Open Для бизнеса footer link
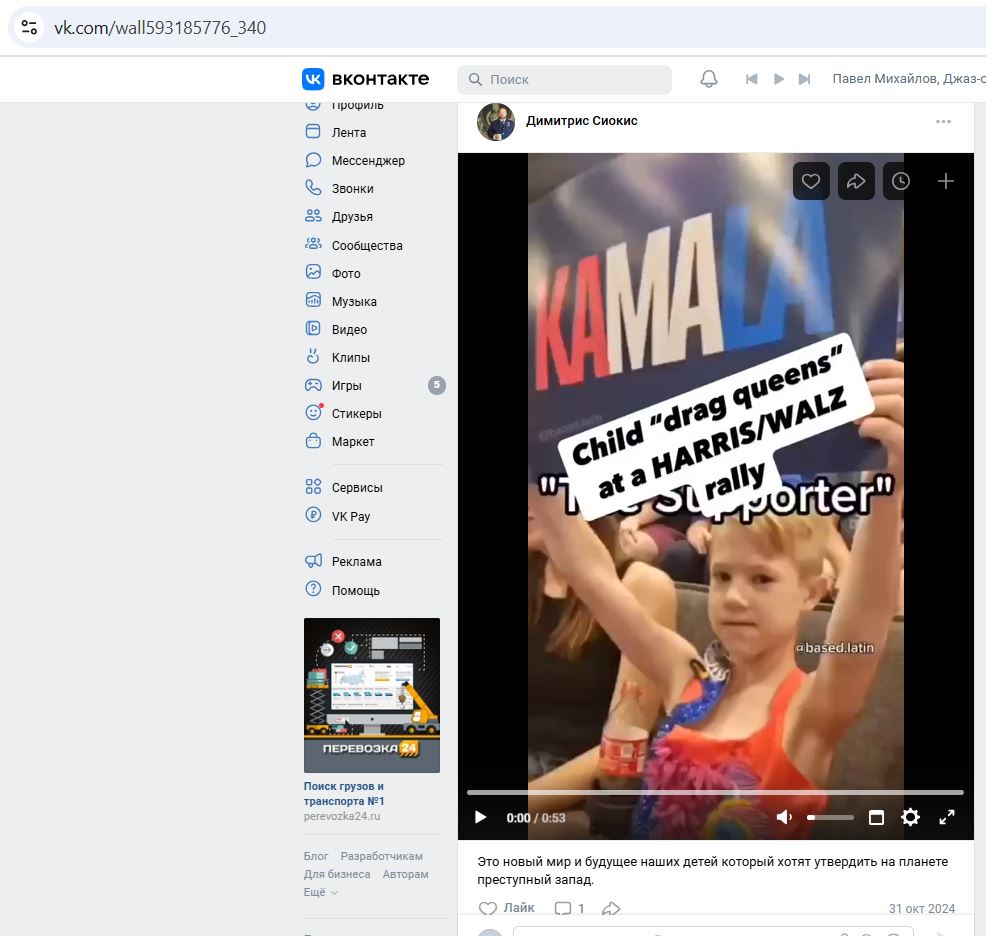 coord(337,874)
